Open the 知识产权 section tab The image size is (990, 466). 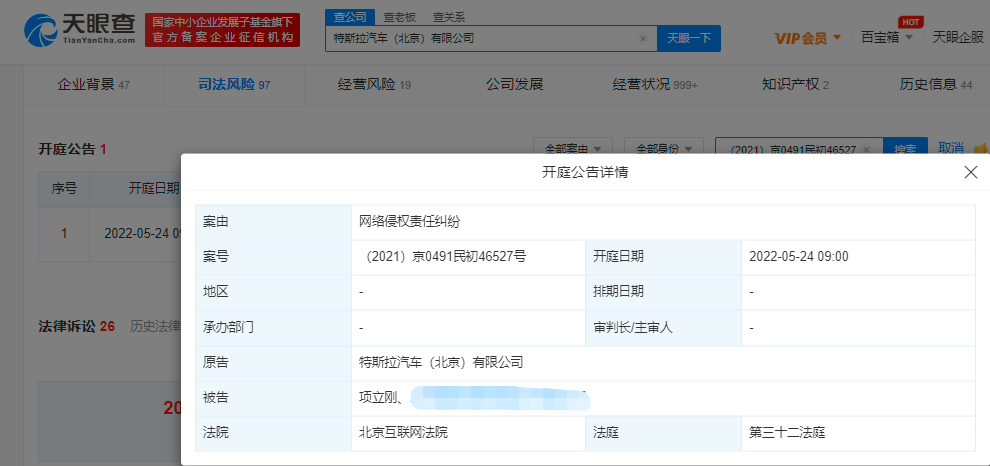(x=795, y=84)
